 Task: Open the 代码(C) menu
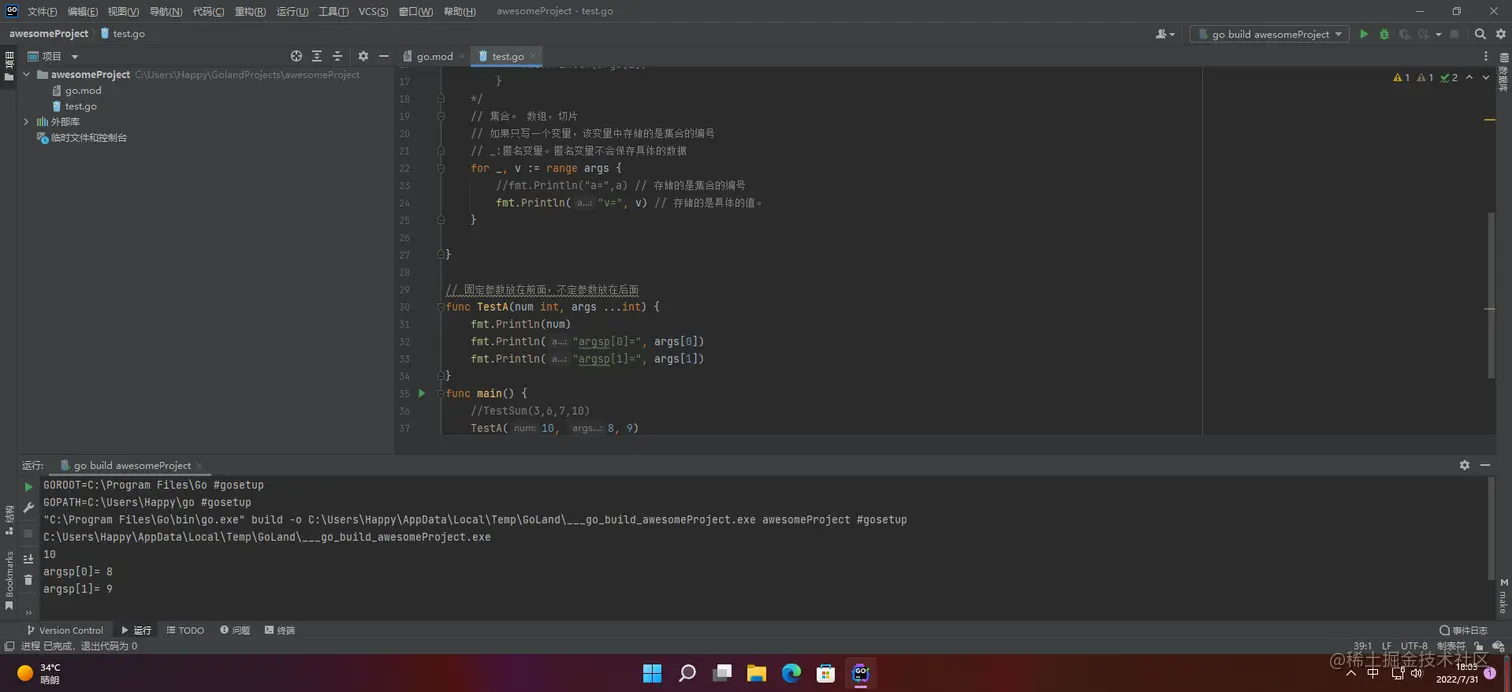[x=208, y=11]
